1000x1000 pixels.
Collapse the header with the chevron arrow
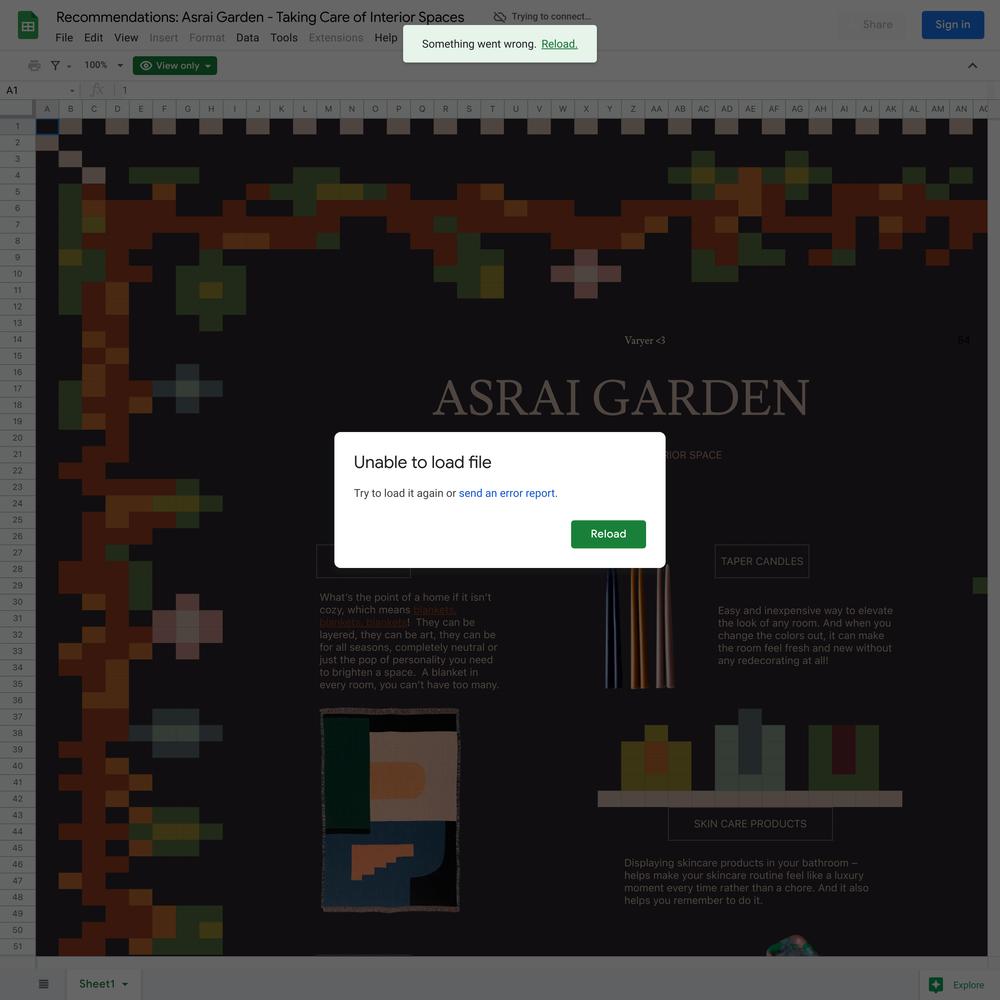(x=972, y=66)
